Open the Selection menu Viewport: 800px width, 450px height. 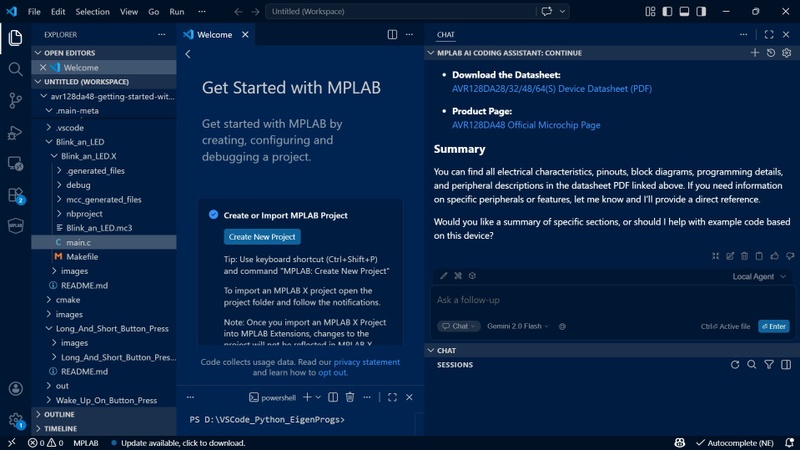tap(92, 11)
